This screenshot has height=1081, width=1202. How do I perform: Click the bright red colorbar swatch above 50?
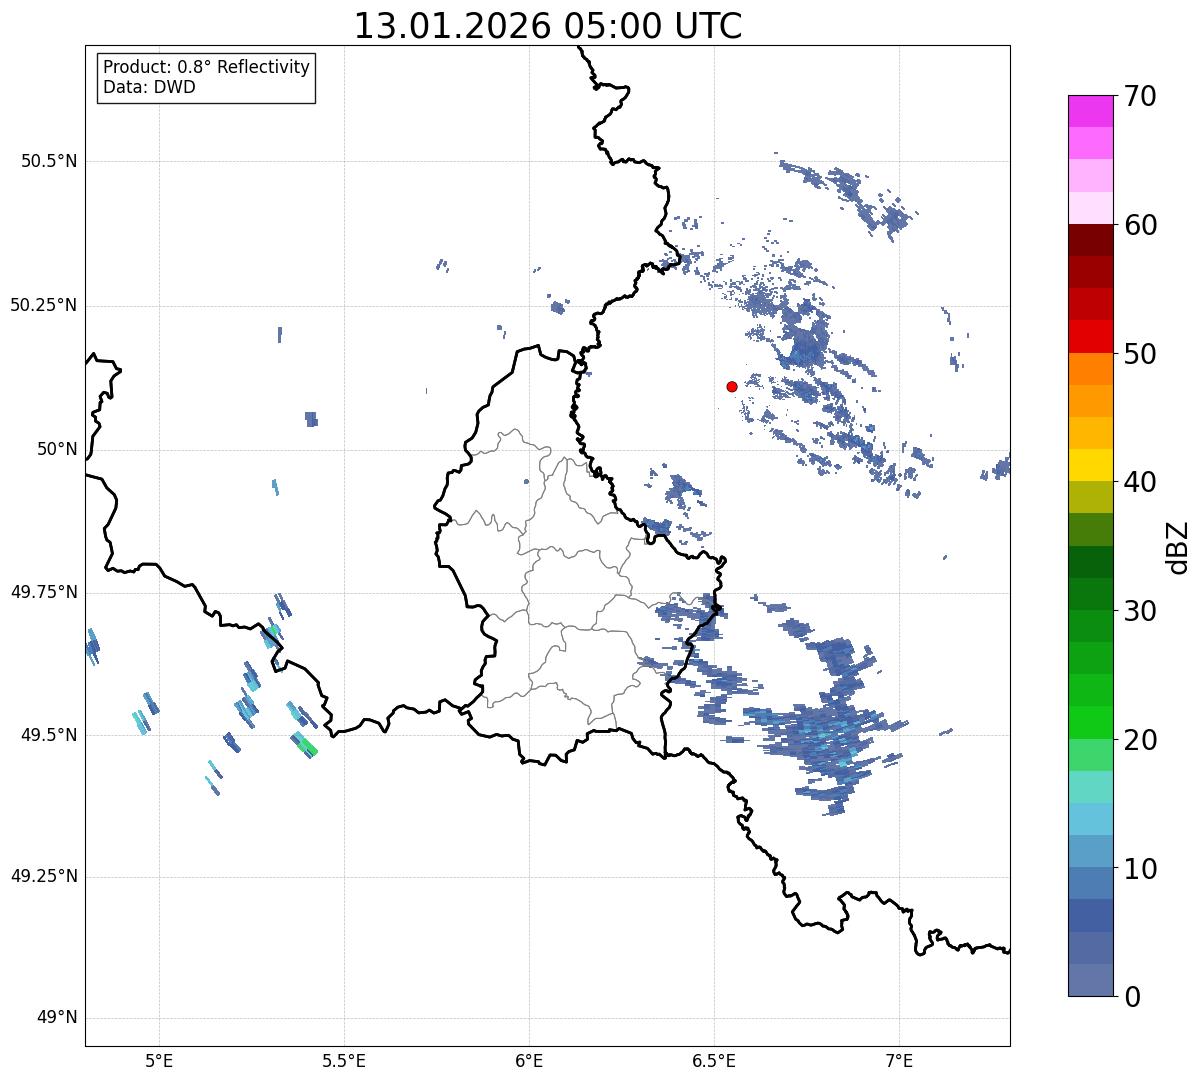(1090, 336)
